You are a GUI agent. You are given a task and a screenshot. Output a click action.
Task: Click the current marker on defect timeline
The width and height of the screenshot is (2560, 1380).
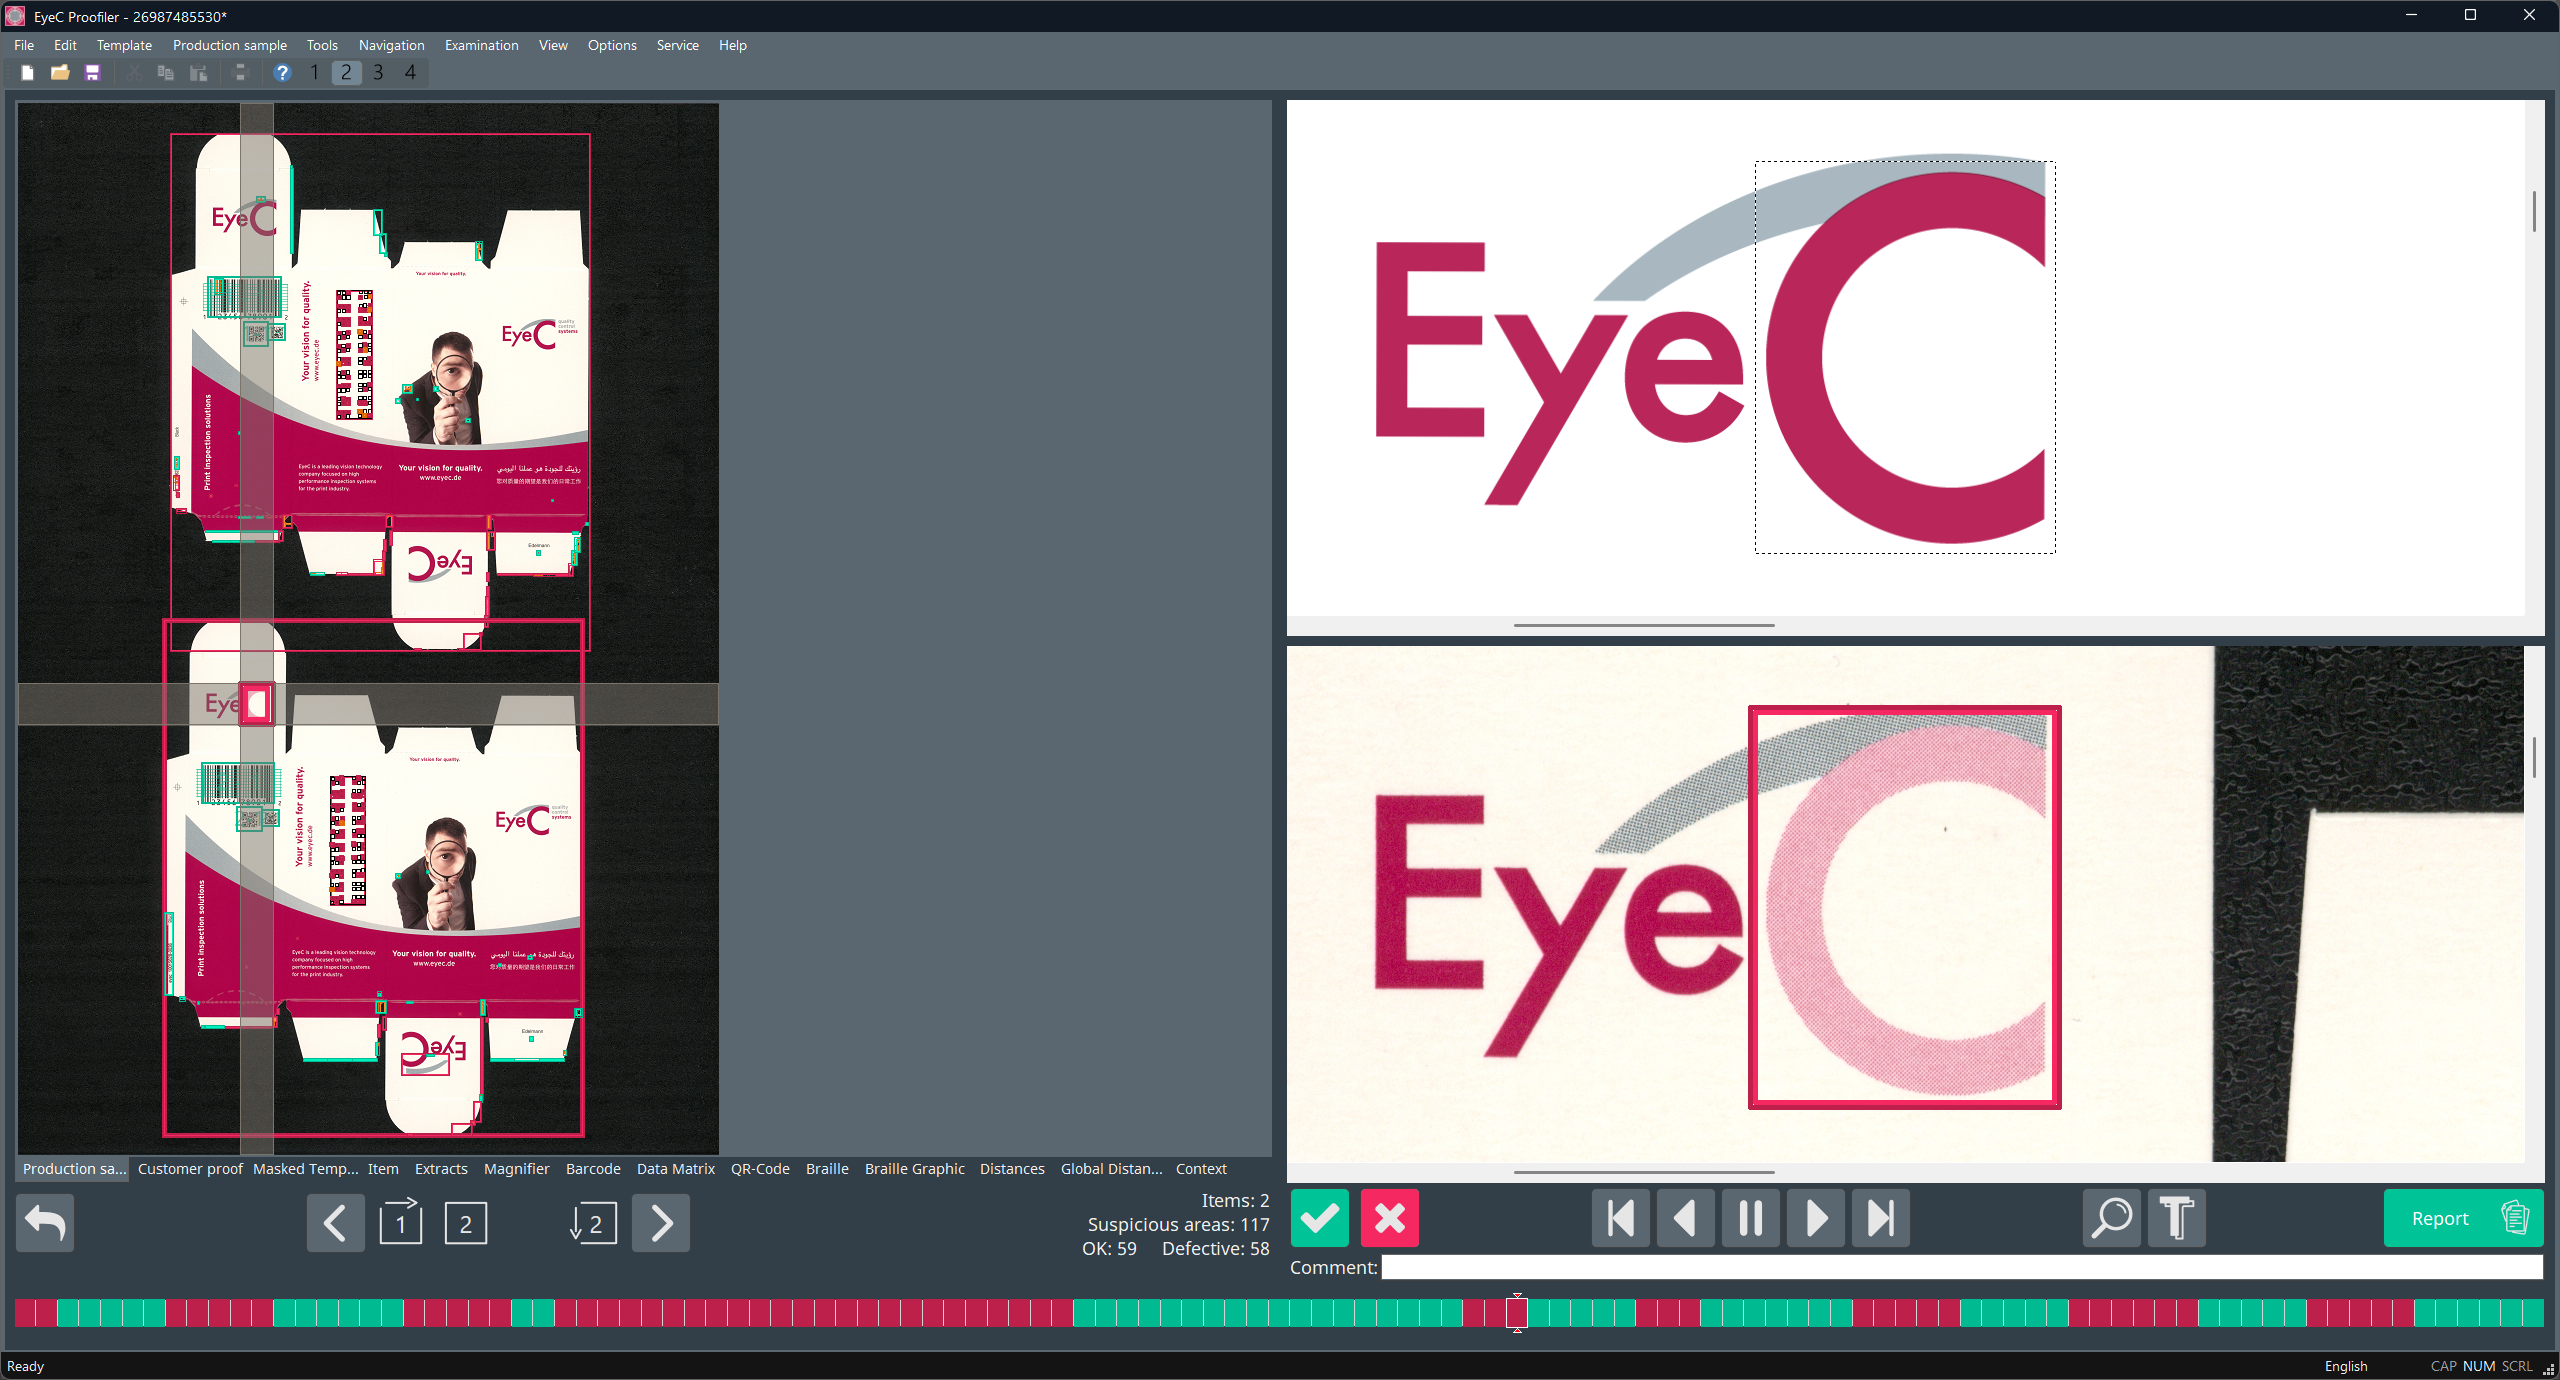[x=1517, y=1312]
